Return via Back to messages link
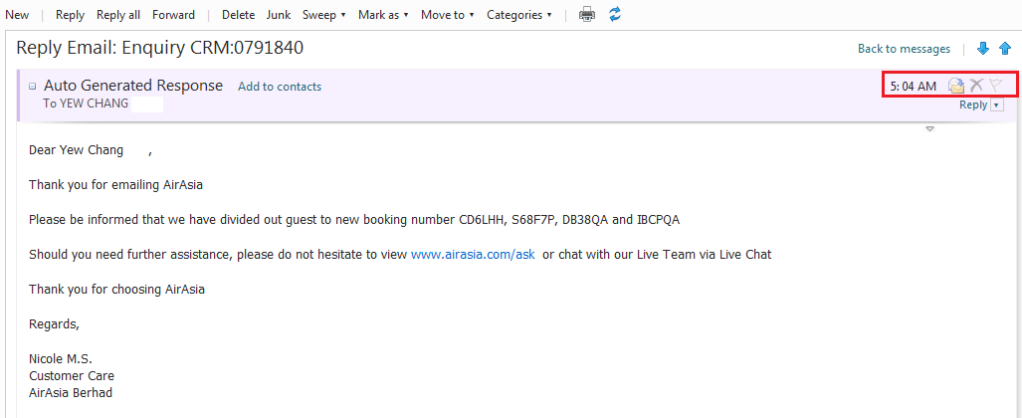This screenshot has width=1022, height=418. click(x=903, y=49)
